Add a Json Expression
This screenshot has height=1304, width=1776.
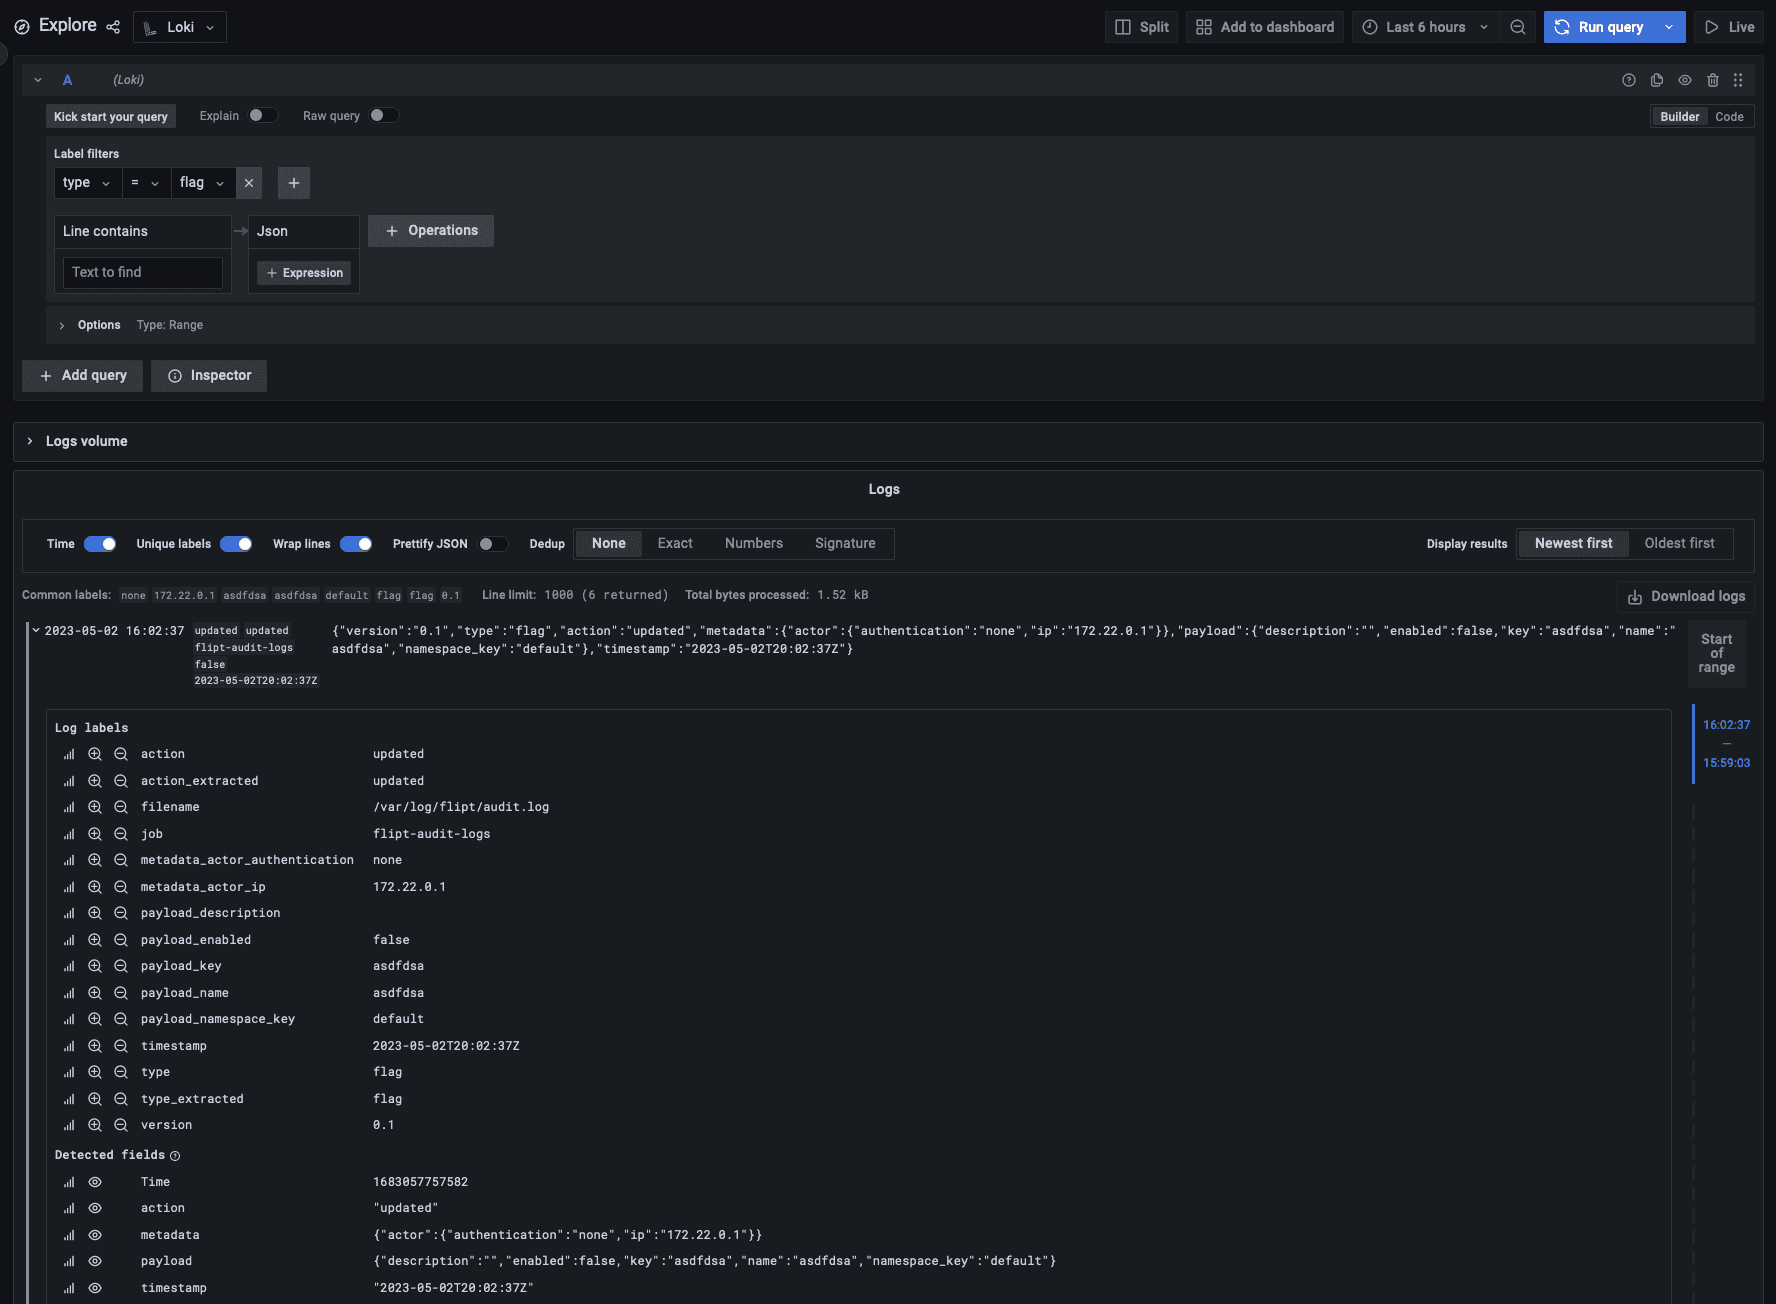pos(304,273)
